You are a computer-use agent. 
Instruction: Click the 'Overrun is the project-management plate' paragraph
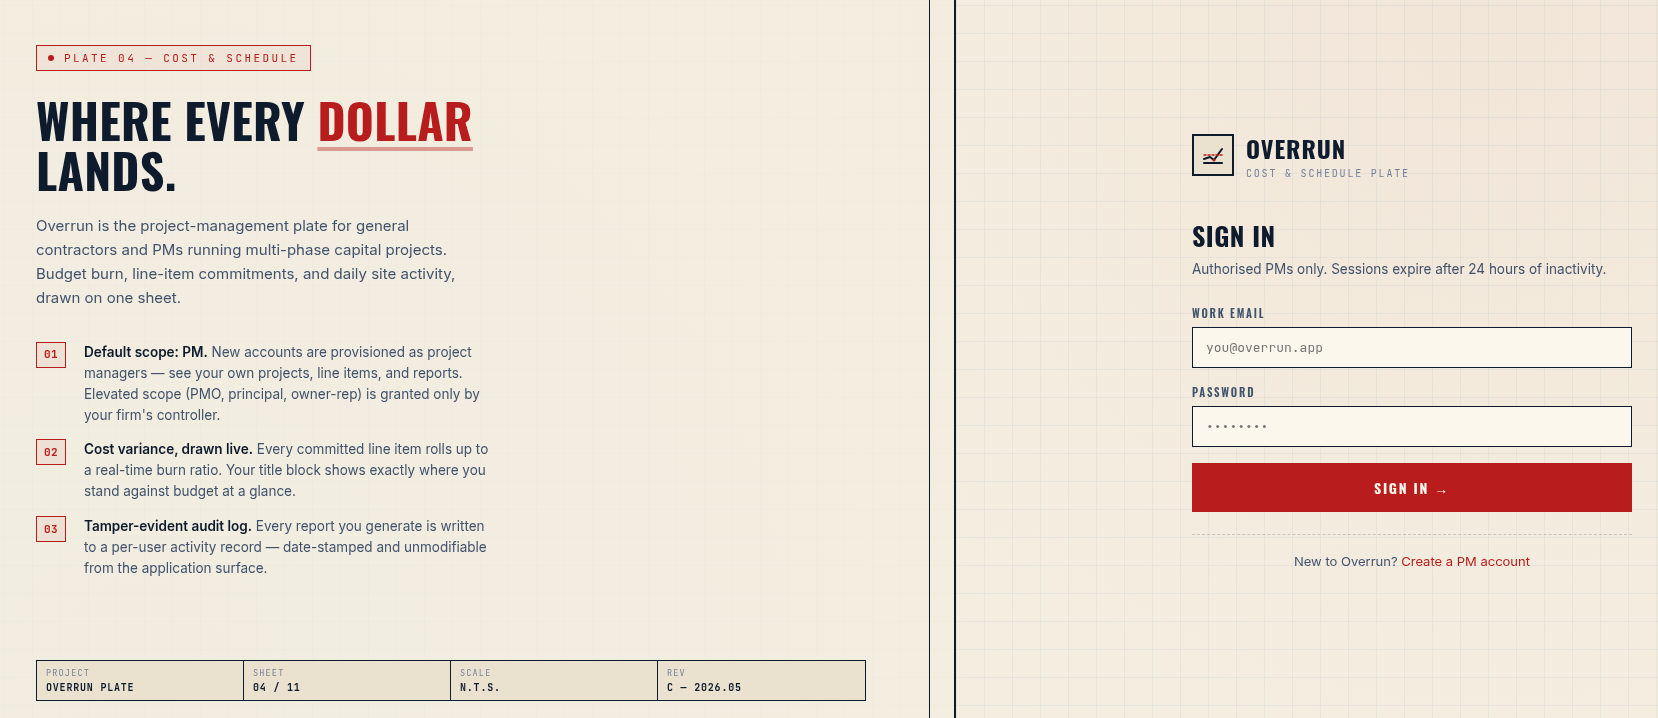pyautogui.click(x=246, y=262)
